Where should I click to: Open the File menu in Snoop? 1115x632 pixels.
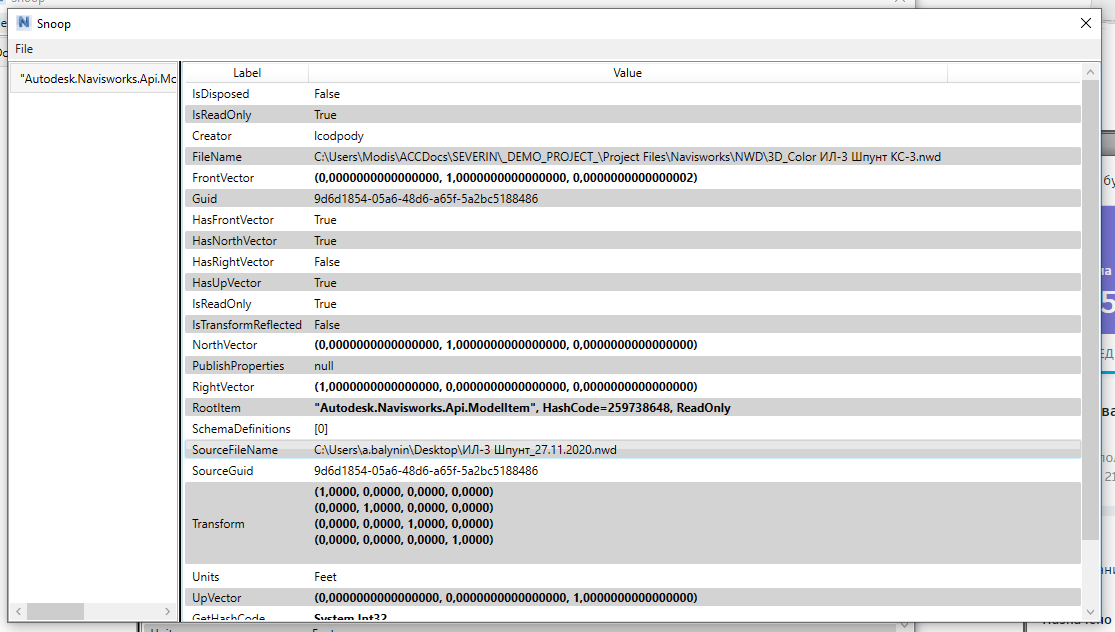(24, 49)
